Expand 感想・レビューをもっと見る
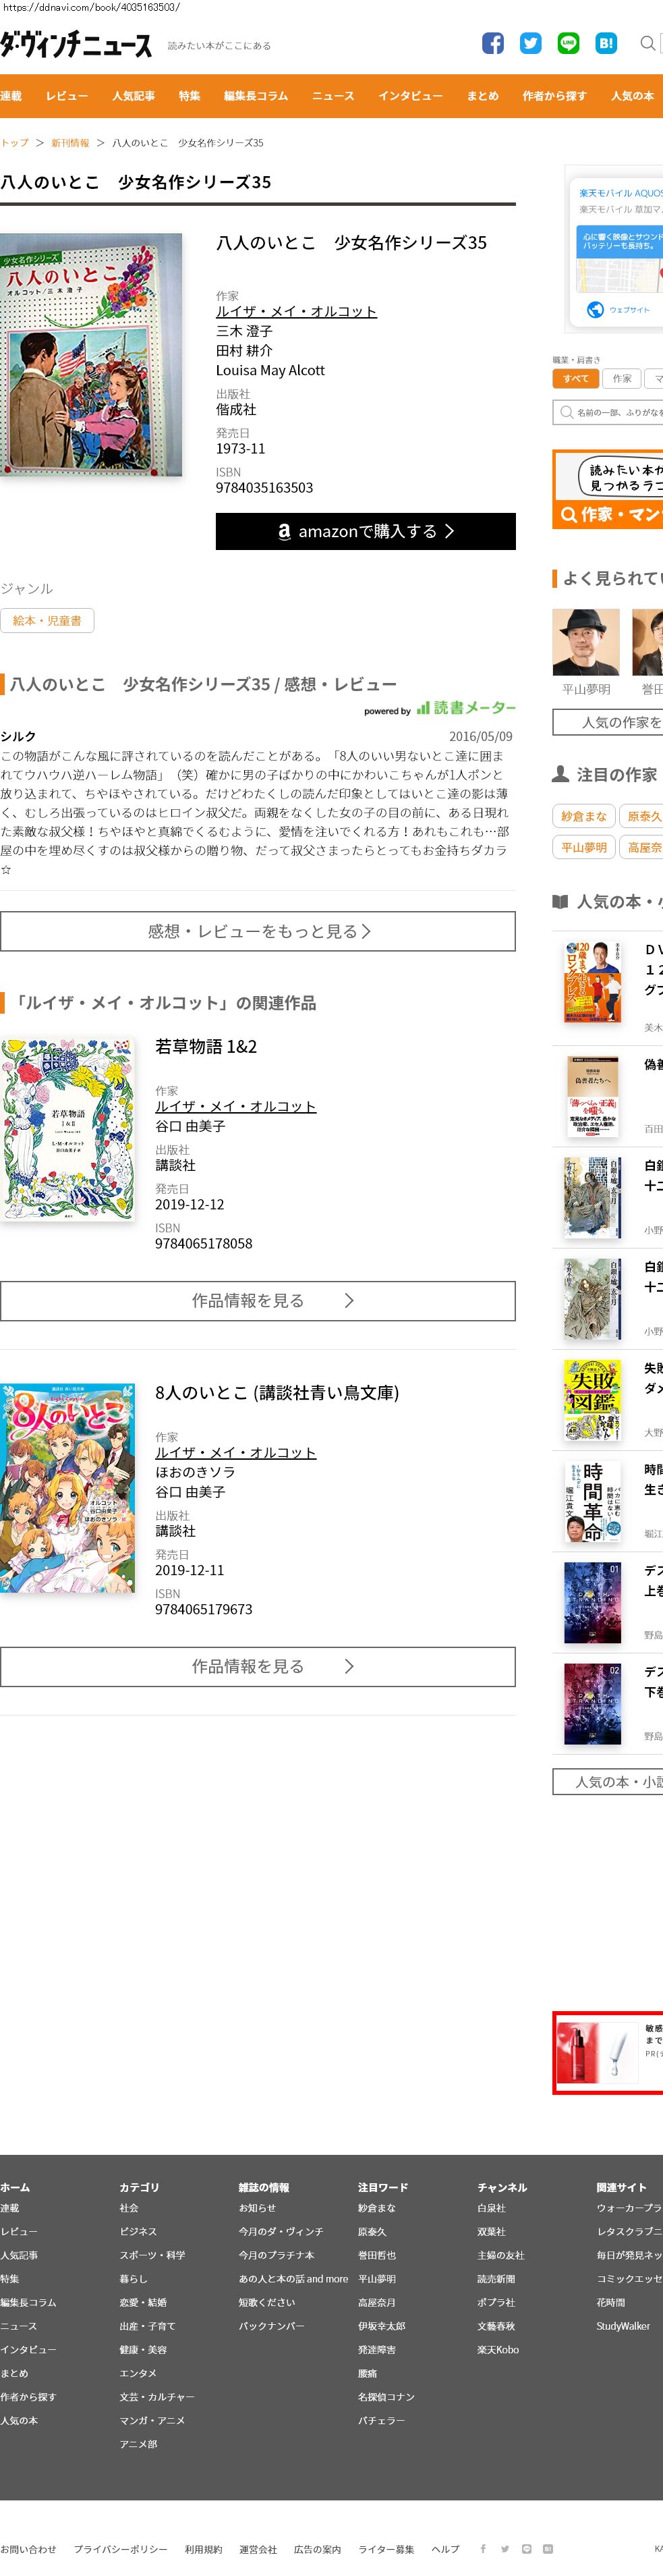 pos(258,931)
